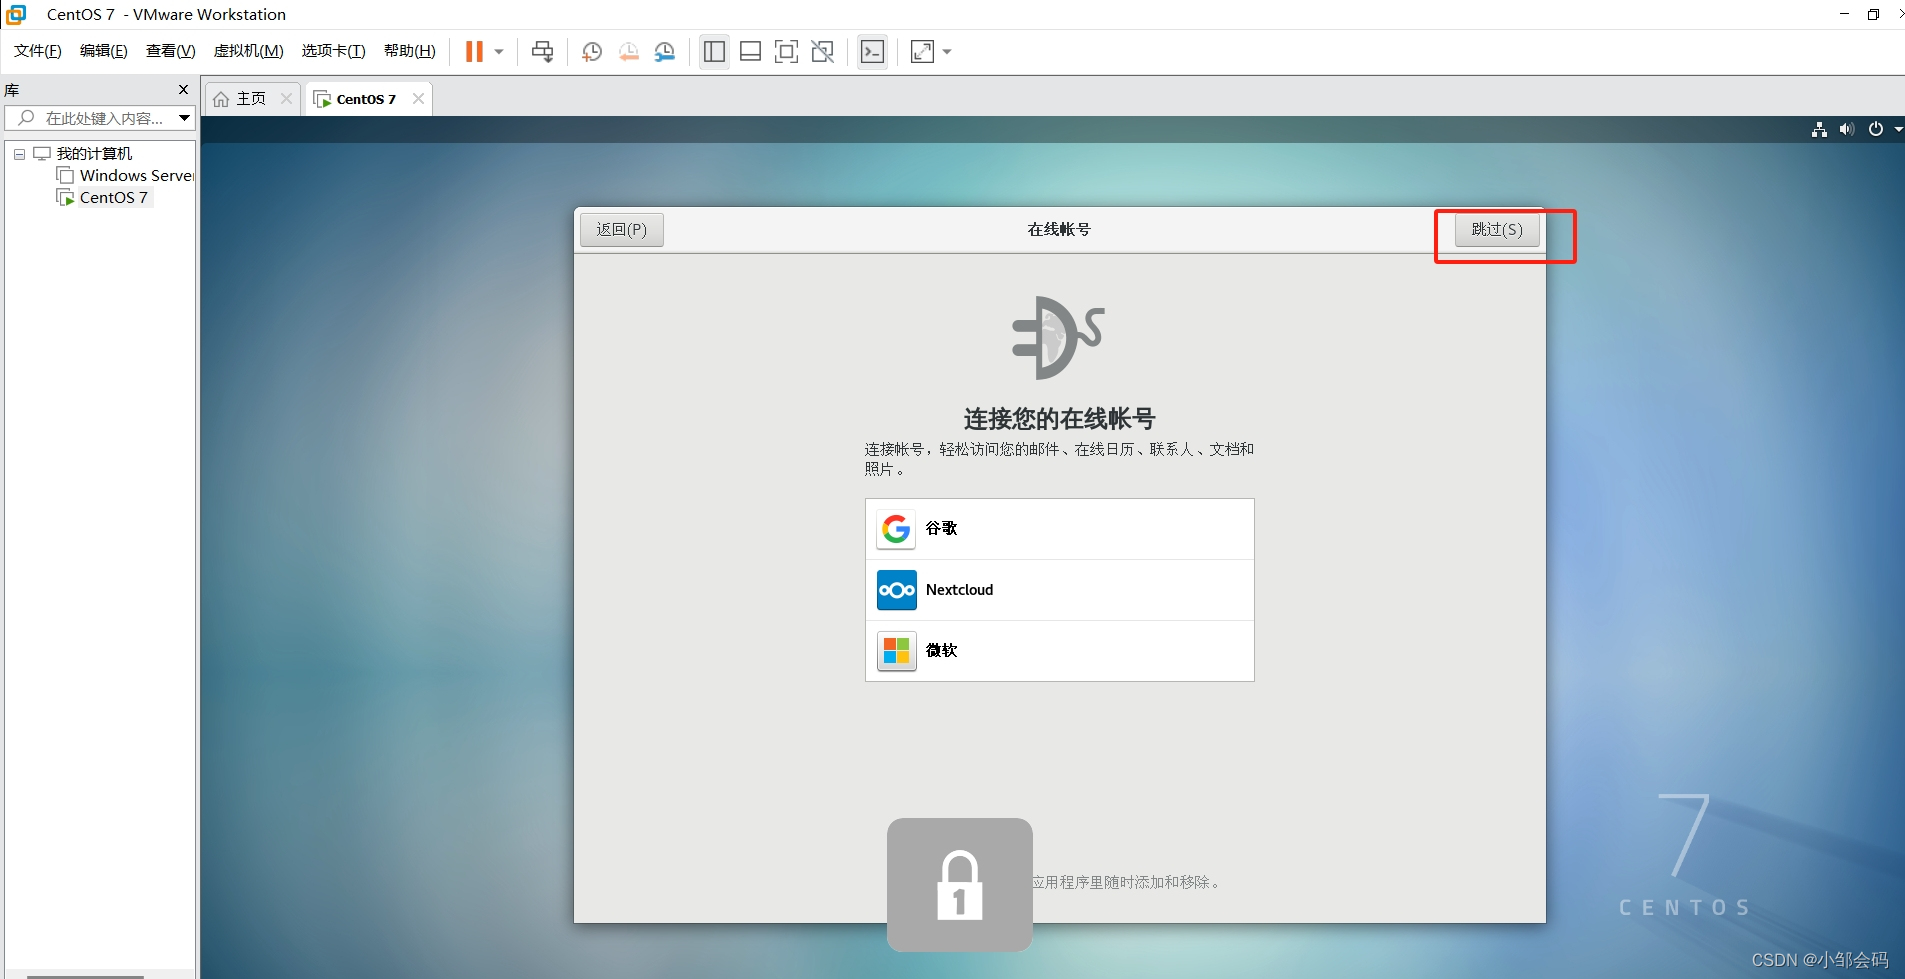This screenshot has height=979, width=1905.
Task: Close the CentOS 7 tab
Action: (418, 98)
